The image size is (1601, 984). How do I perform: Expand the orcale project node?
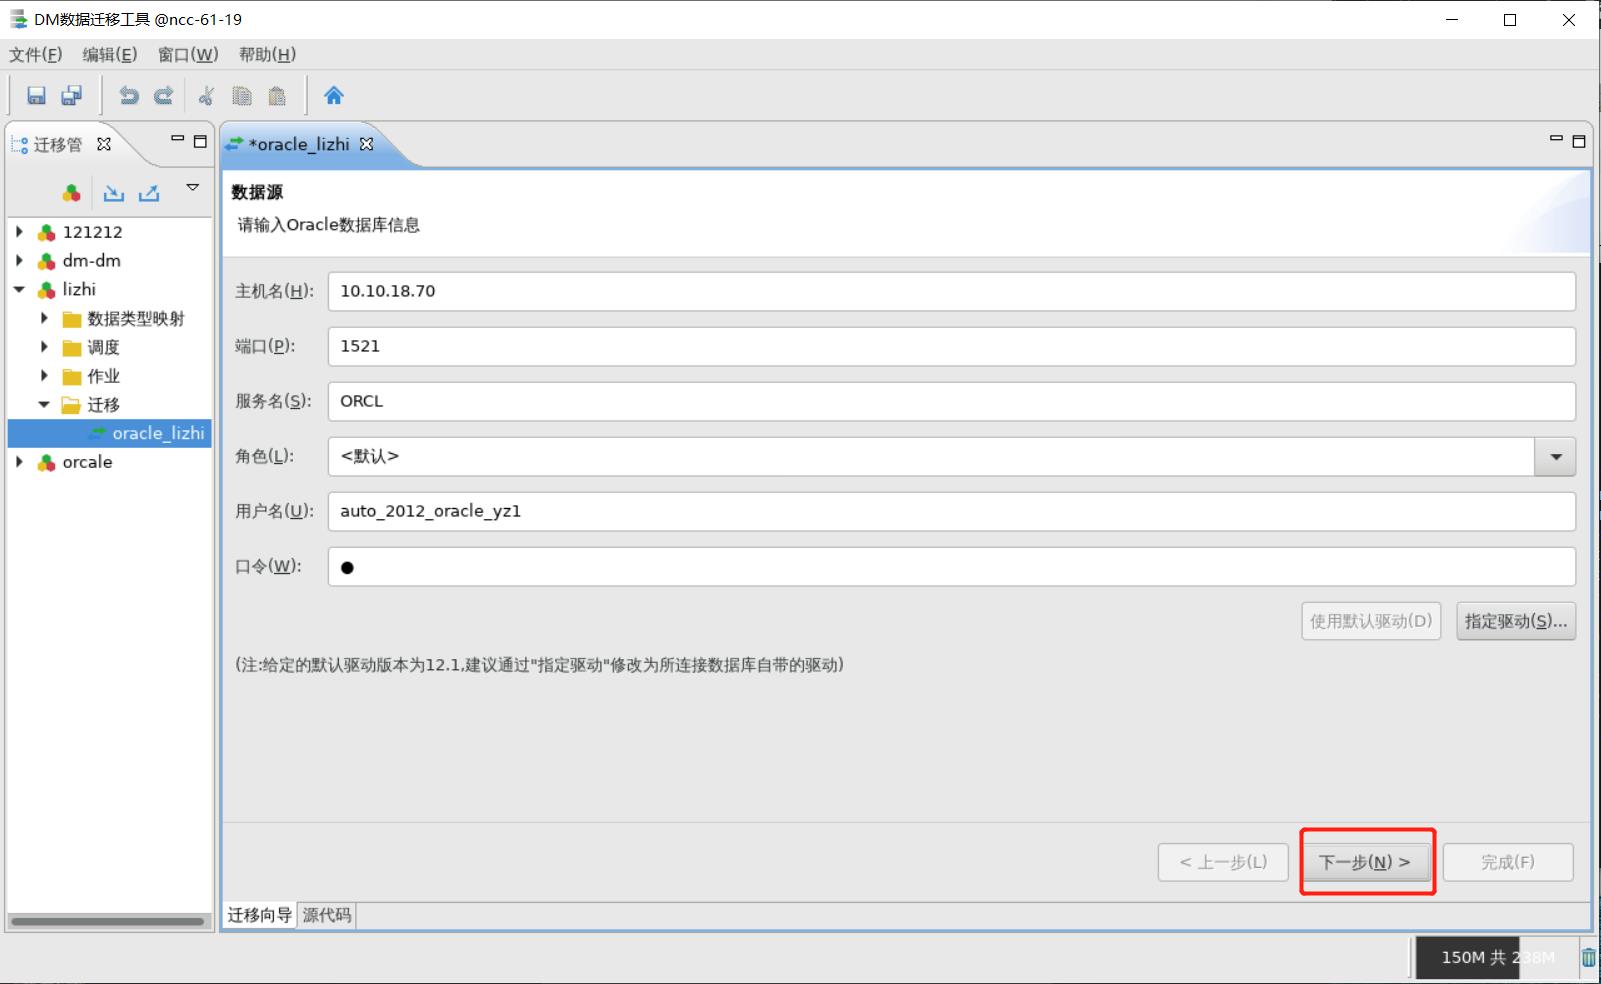(x=19, y=462)
